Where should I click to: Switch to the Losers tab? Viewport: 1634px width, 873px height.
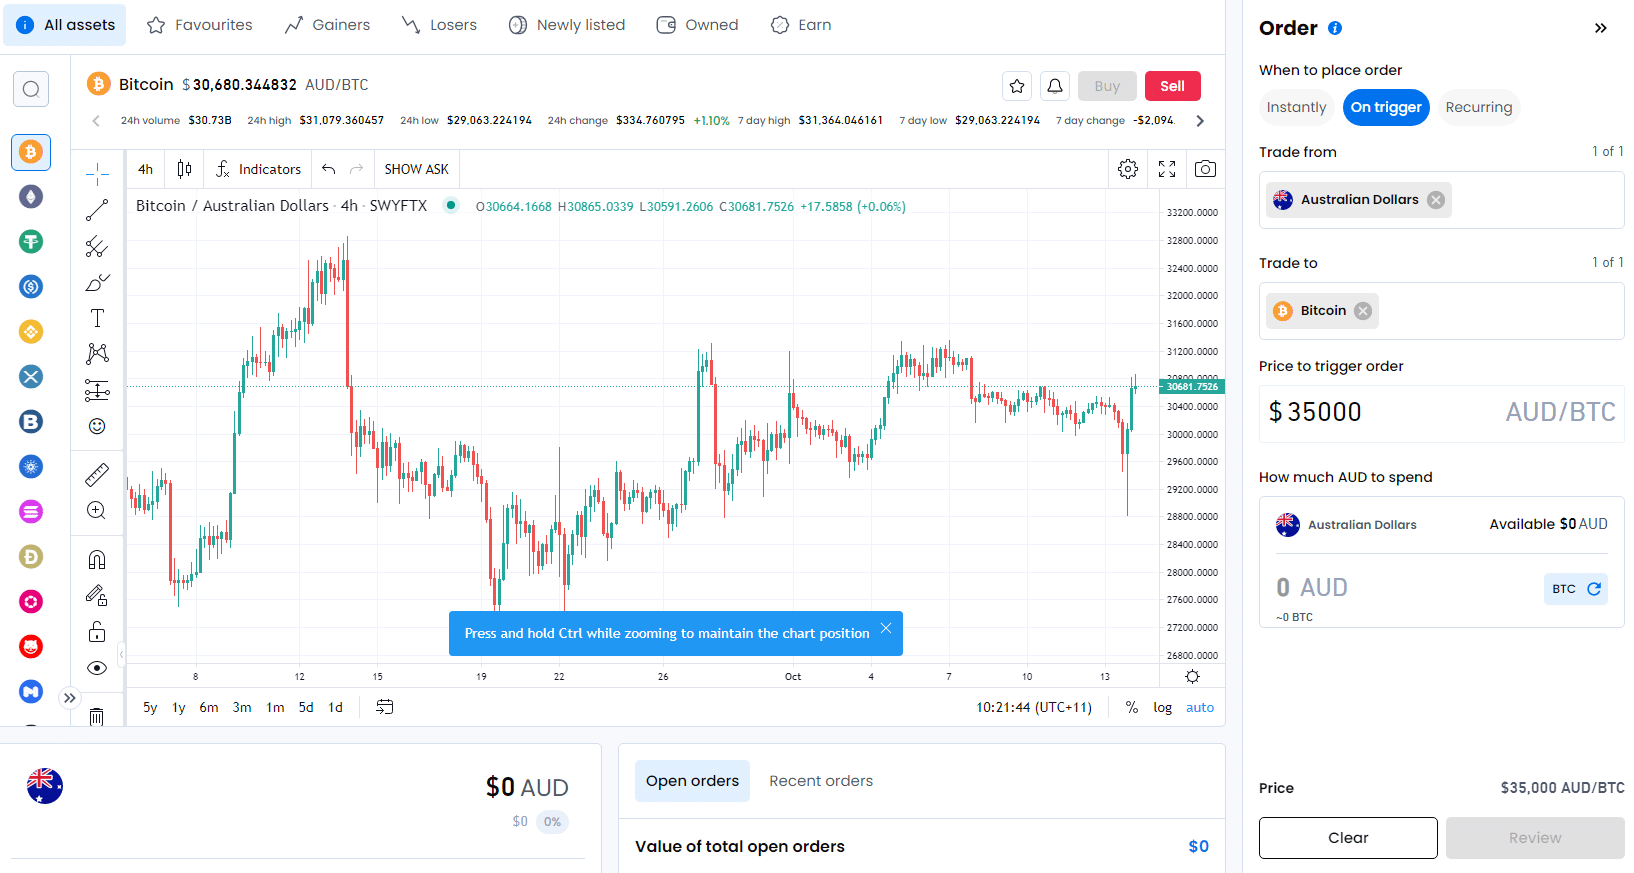(439, 25)
